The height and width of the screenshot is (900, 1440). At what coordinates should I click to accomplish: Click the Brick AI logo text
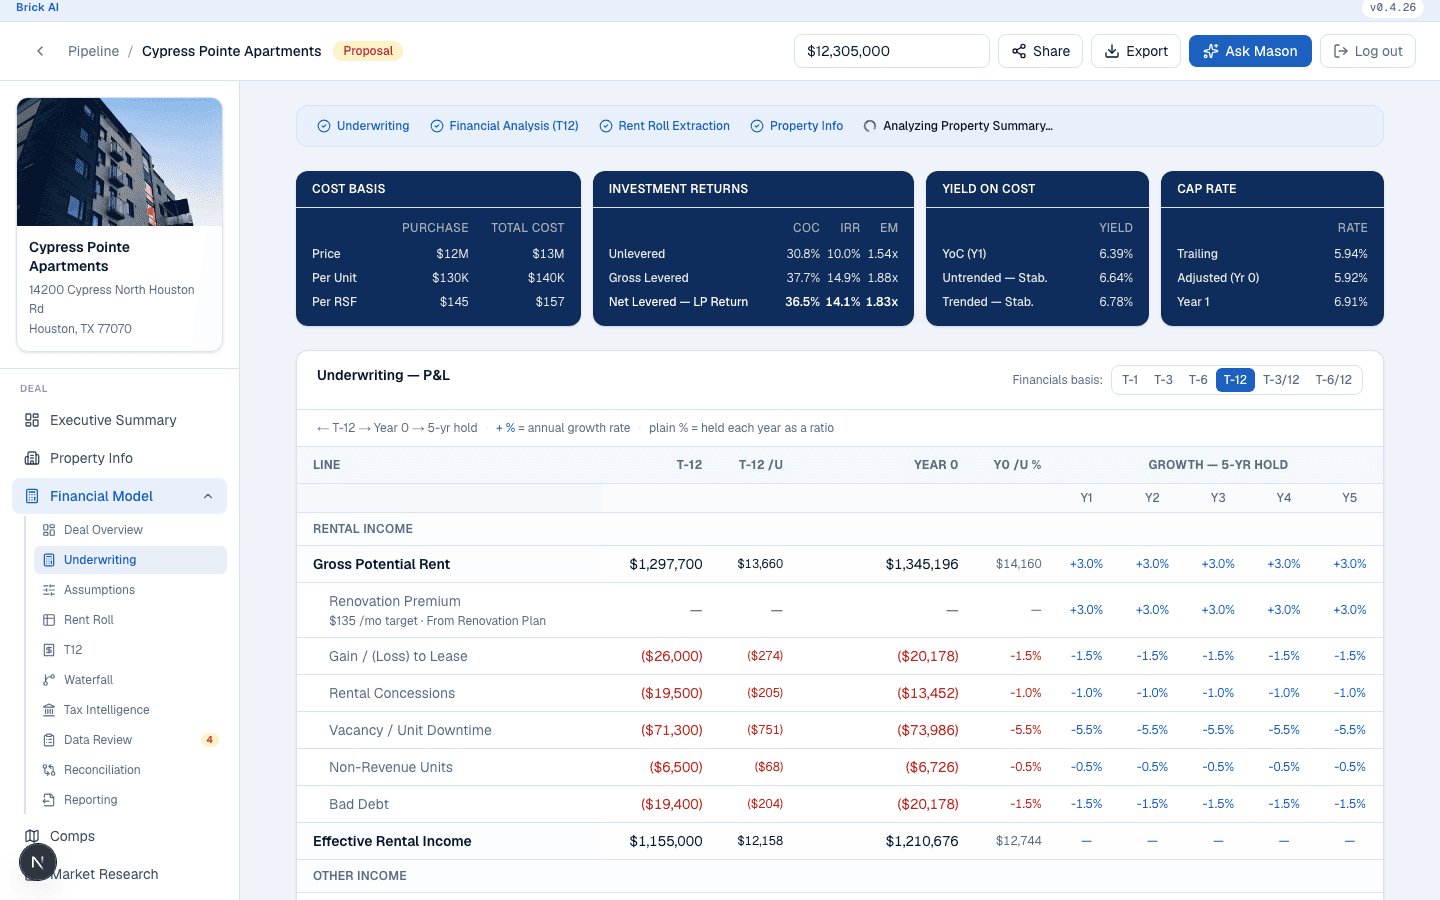click(37, 7)
